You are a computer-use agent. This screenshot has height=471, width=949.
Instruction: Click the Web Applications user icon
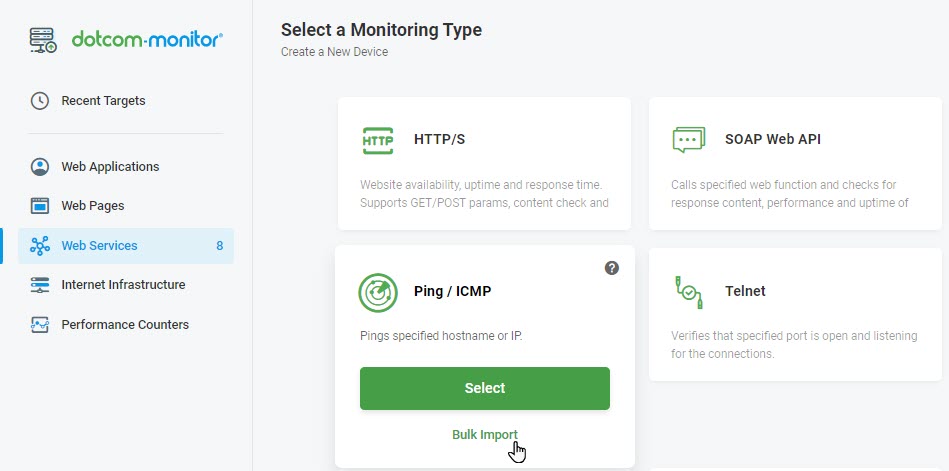tap(40, 167)
